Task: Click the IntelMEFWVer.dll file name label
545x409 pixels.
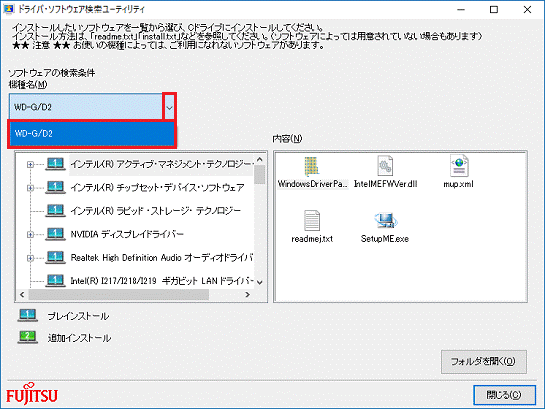Action: point(385,184)
